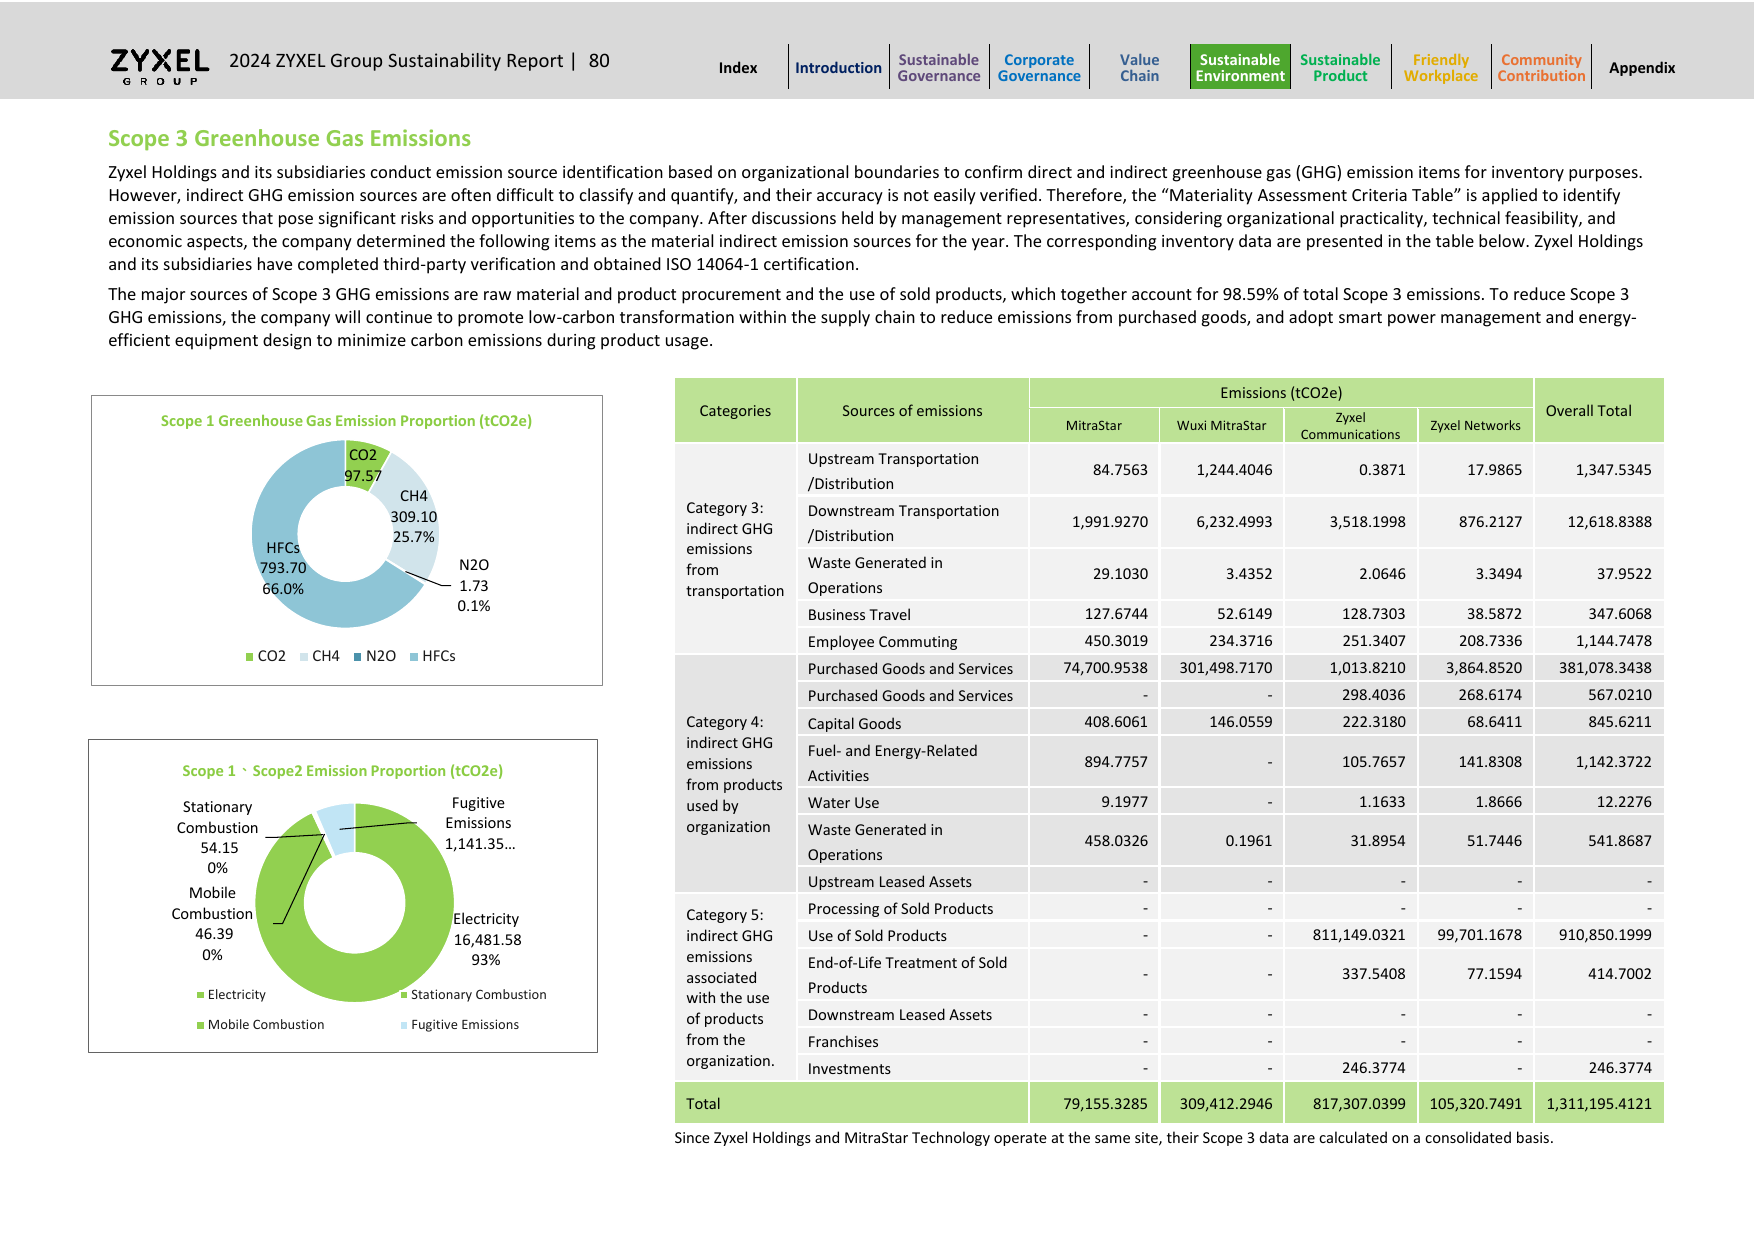Switch to the Corporate Governance tab
Image resolution: width=1754 pixels, height=1241 pixels.
coord(1039,68)
